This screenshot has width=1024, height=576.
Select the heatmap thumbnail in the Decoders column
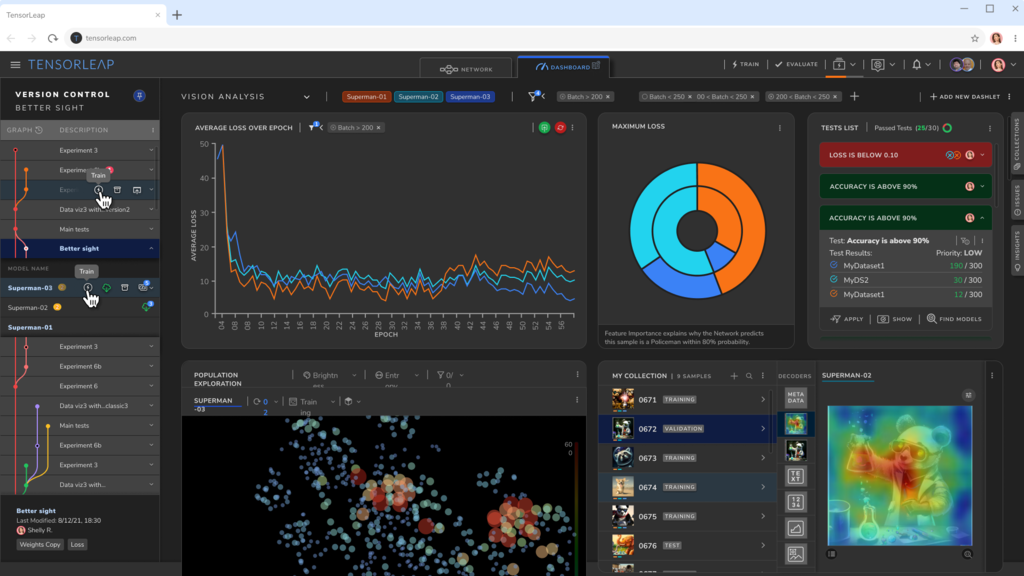pyautogui.click(x=795, y=424)
